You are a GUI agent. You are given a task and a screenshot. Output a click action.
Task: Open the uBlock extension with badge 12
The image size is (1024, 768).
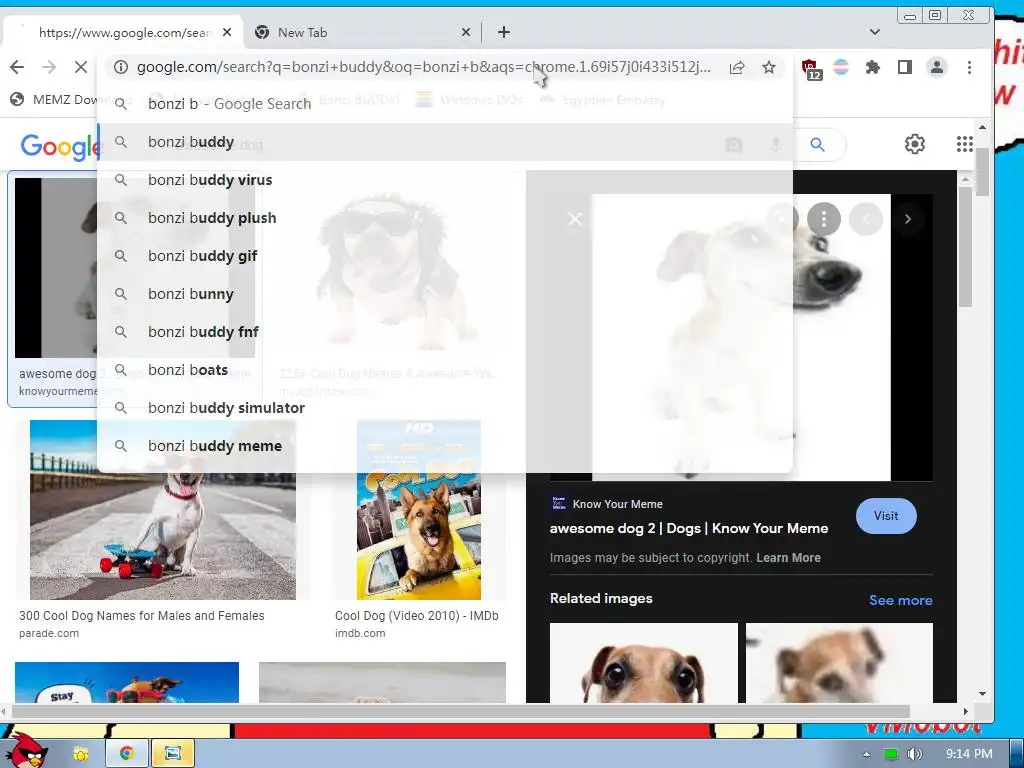click(810, 69)
